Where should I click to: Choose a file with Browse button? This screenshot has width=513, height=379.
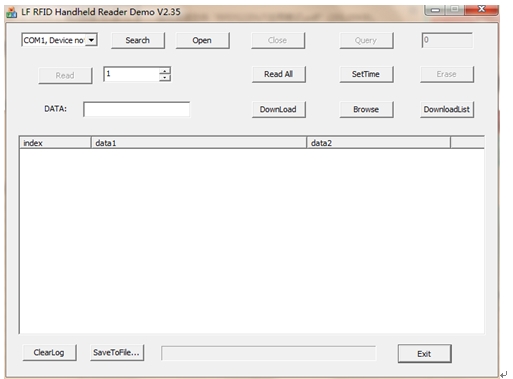(x=366, y=110)
